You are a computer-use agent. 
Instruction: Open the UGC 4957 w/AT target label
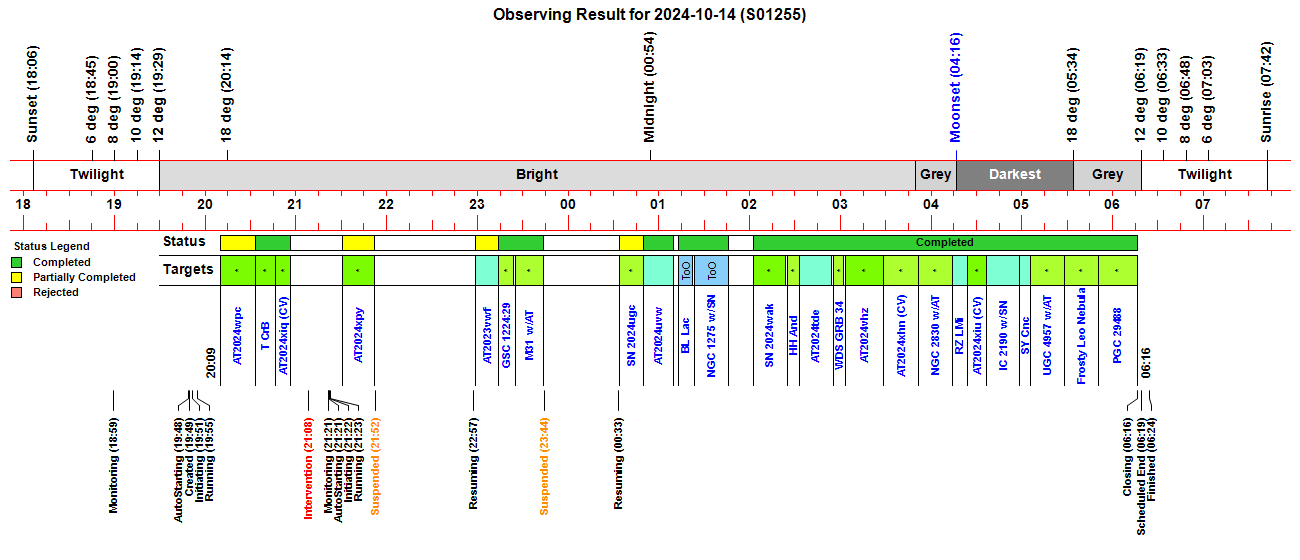coord(1047,336)
